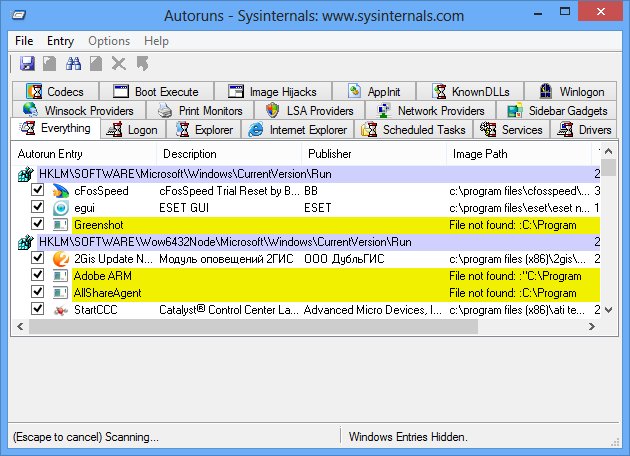Click the Autoruns app icon in the title bar
This screenshot has width=630, height=456.
[18, 15]
